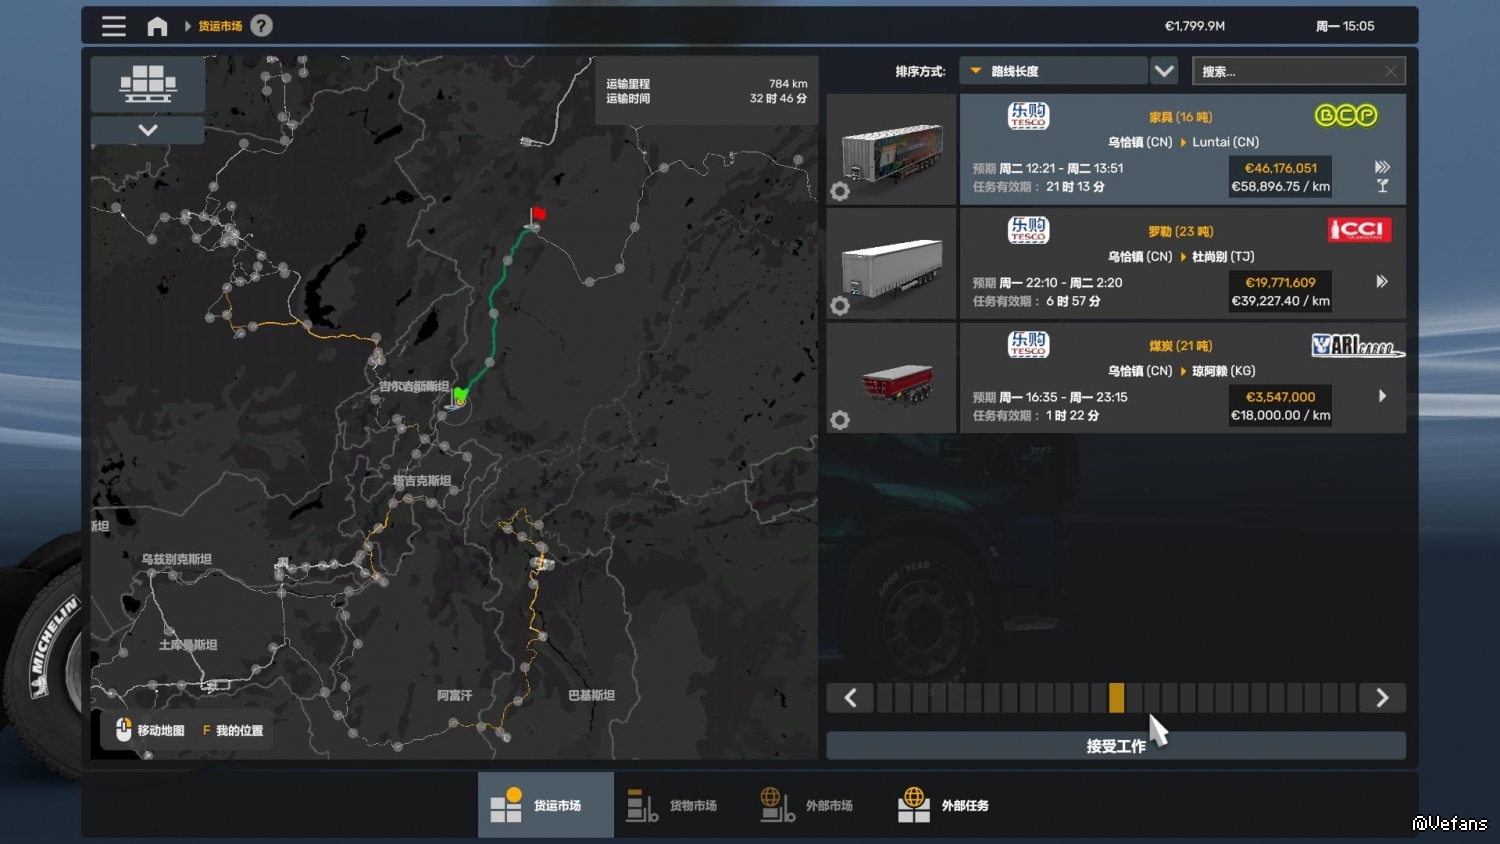
Task: Click the 杜尚别 (TJ) destination text
Action: [x=1223, y=257]
